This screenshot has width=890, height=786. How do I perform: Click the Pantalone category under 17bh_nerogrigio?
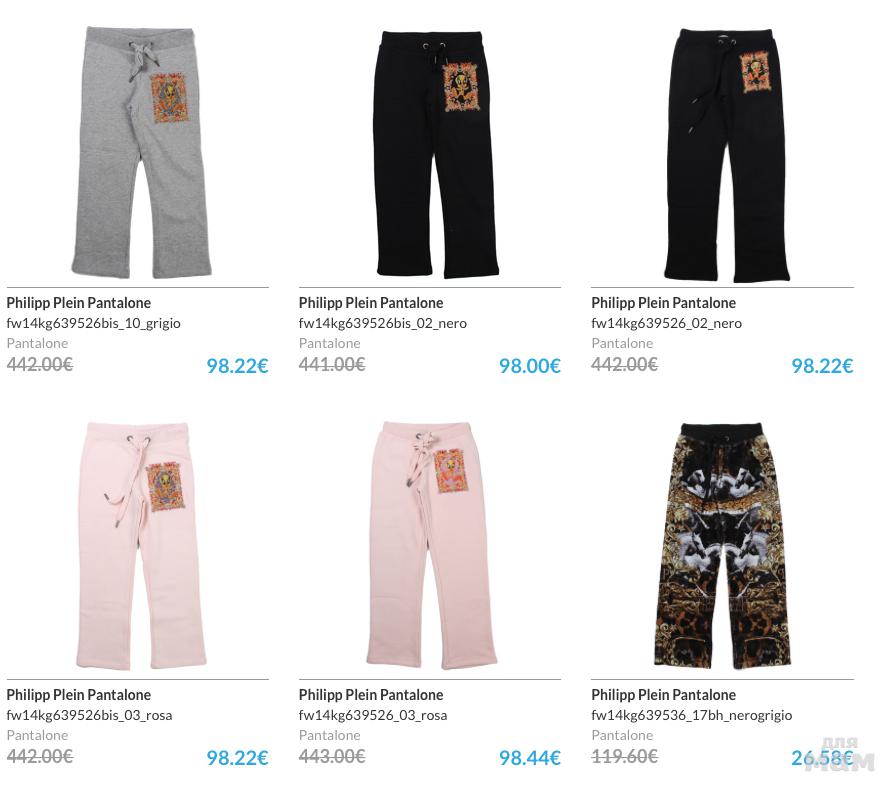(622, 735)
